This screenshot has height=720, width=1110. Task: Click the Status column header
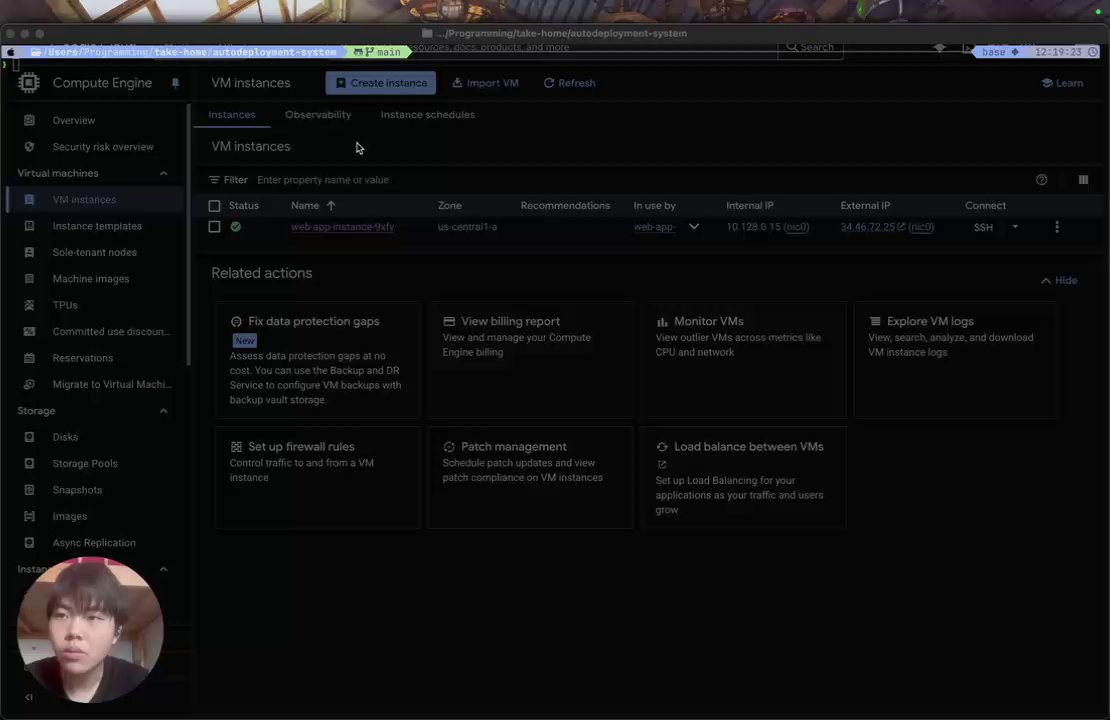coord(244,206)
